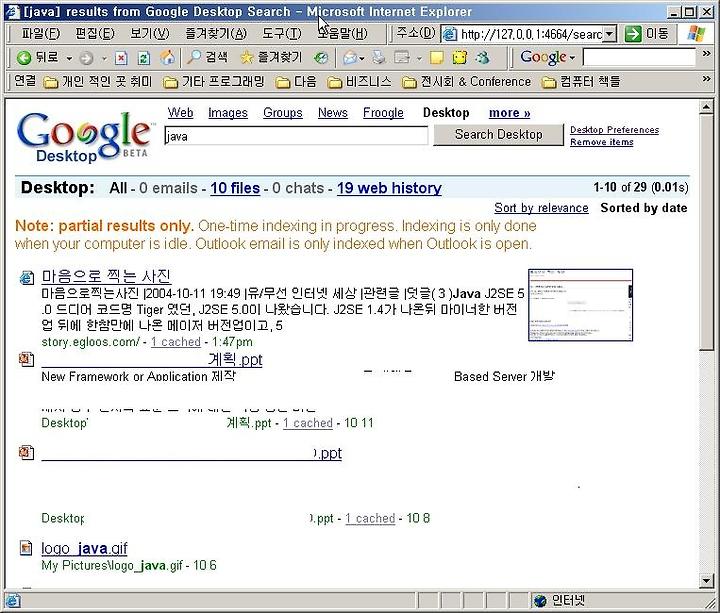Open the Media or History globe icon
Screen dimensions: 720x613
tap(321, 58)
